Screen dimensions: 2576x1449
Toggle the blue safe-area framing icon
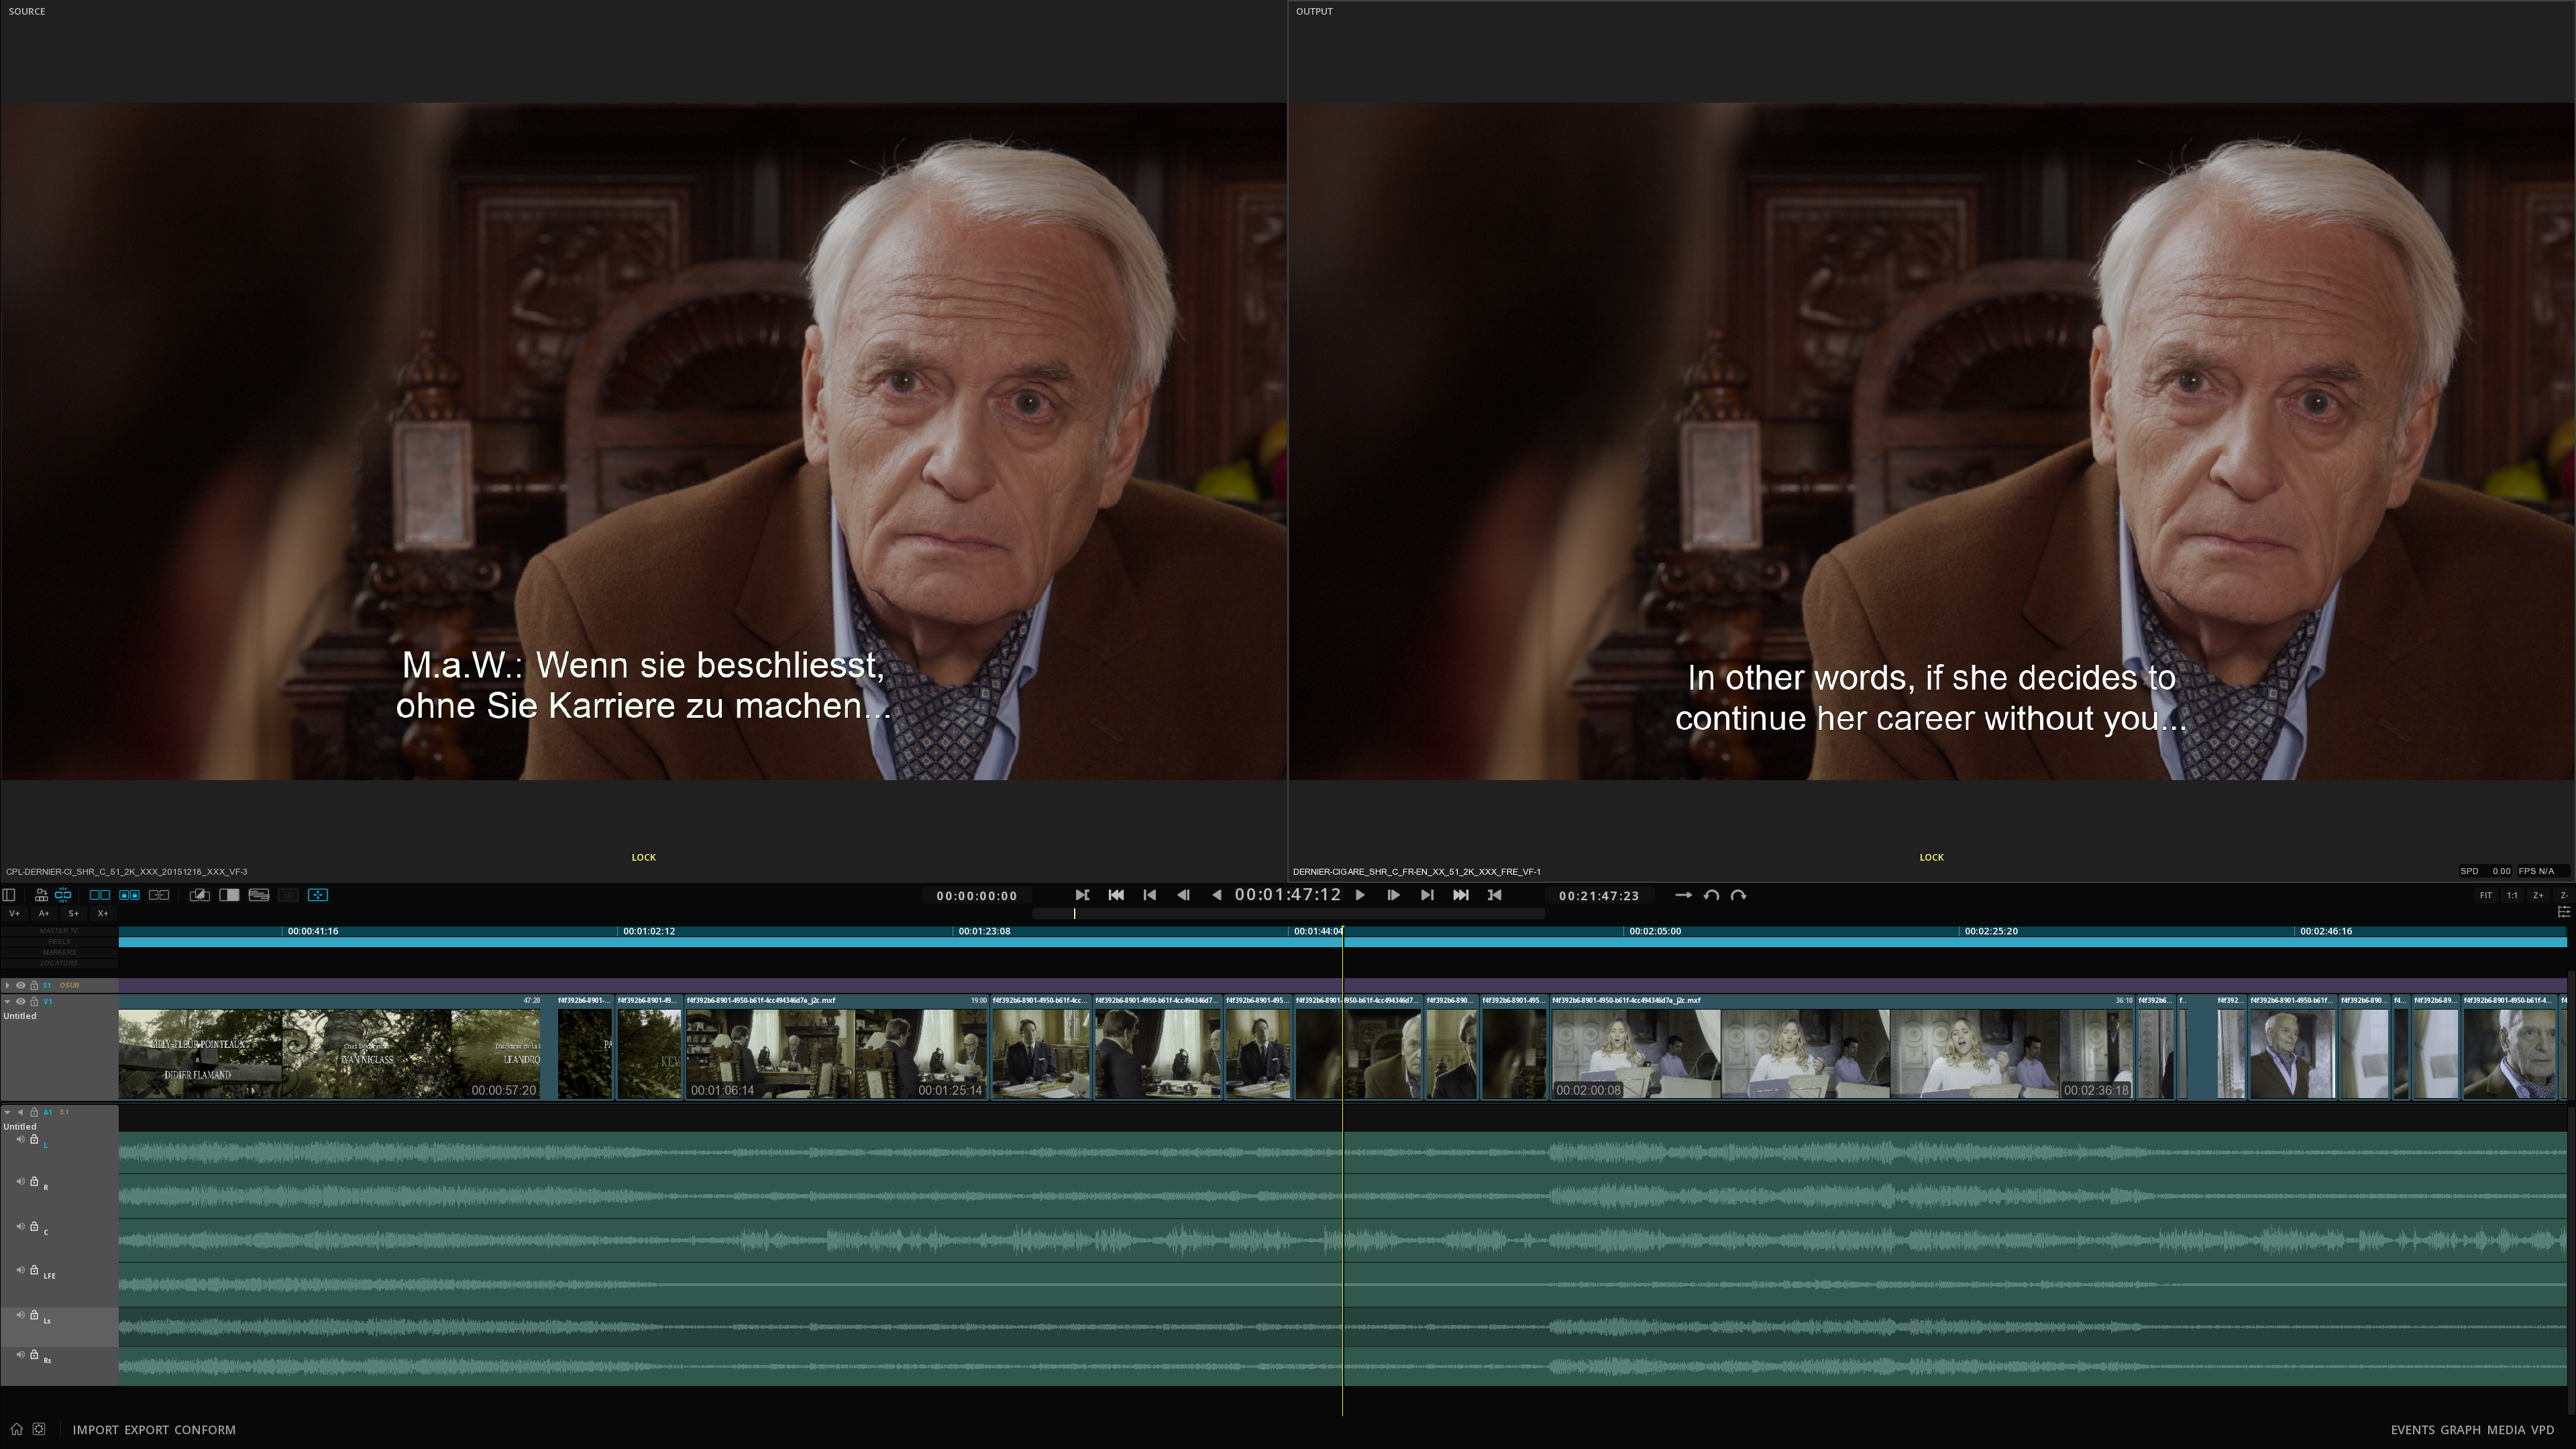pos(318,895)
